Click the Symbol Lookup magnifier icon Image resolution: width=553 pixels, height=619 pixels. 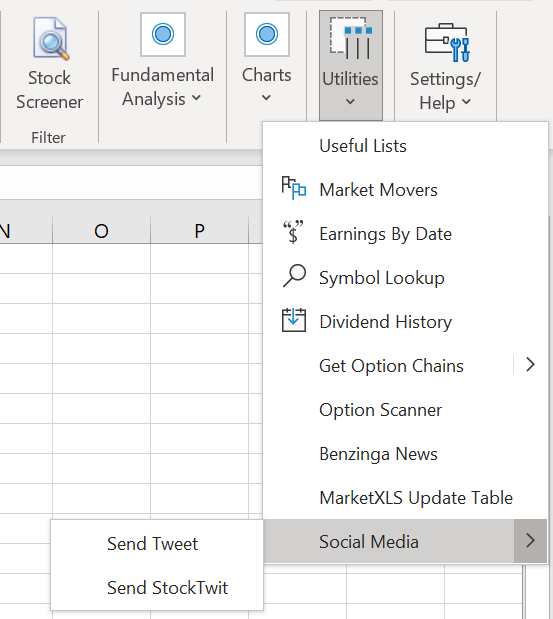coord(294,276)
